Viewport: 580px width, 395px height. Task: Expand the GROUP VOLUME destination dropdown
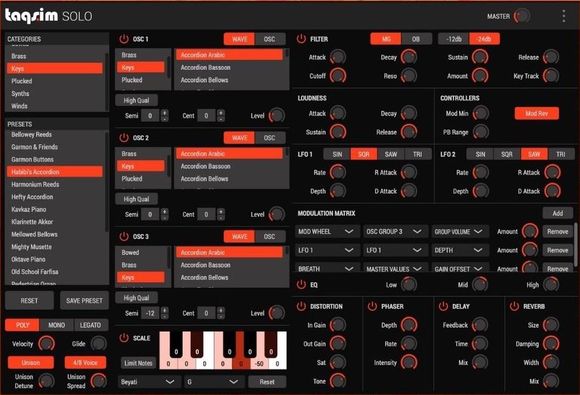pyautogui.click(x=460, y=232)
